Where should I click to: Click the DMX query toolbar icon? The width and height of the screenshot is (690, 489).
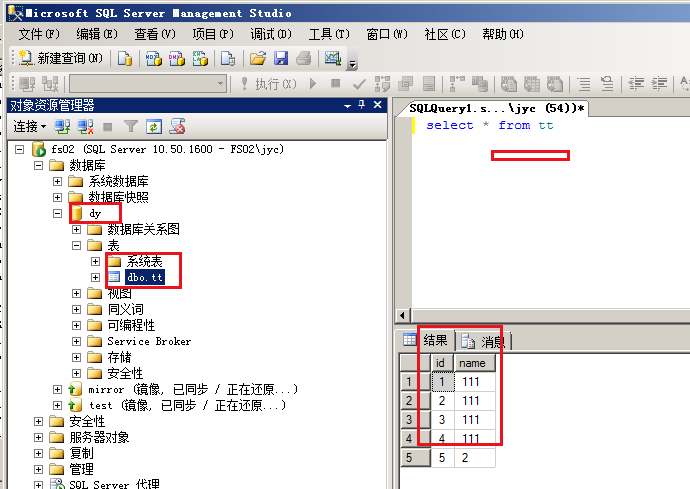pyautogui.click(x=176, y=58)
